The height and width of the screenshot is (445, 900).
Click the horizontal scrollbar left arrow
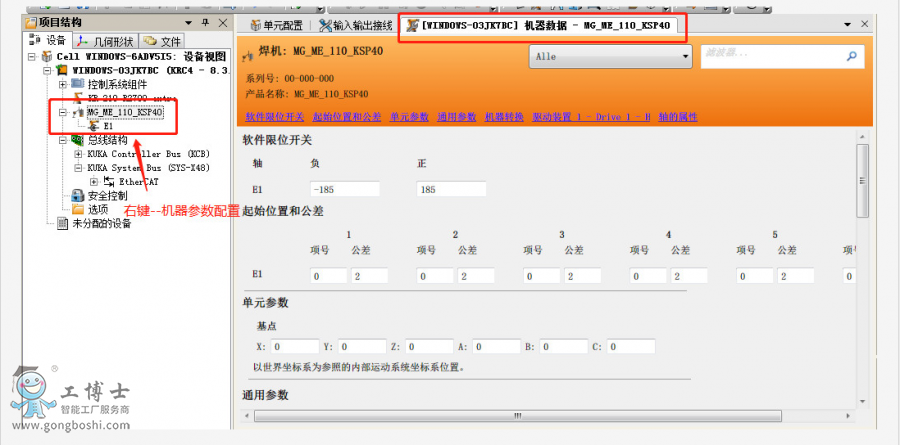pyautogui.click(x=248, y=415)
